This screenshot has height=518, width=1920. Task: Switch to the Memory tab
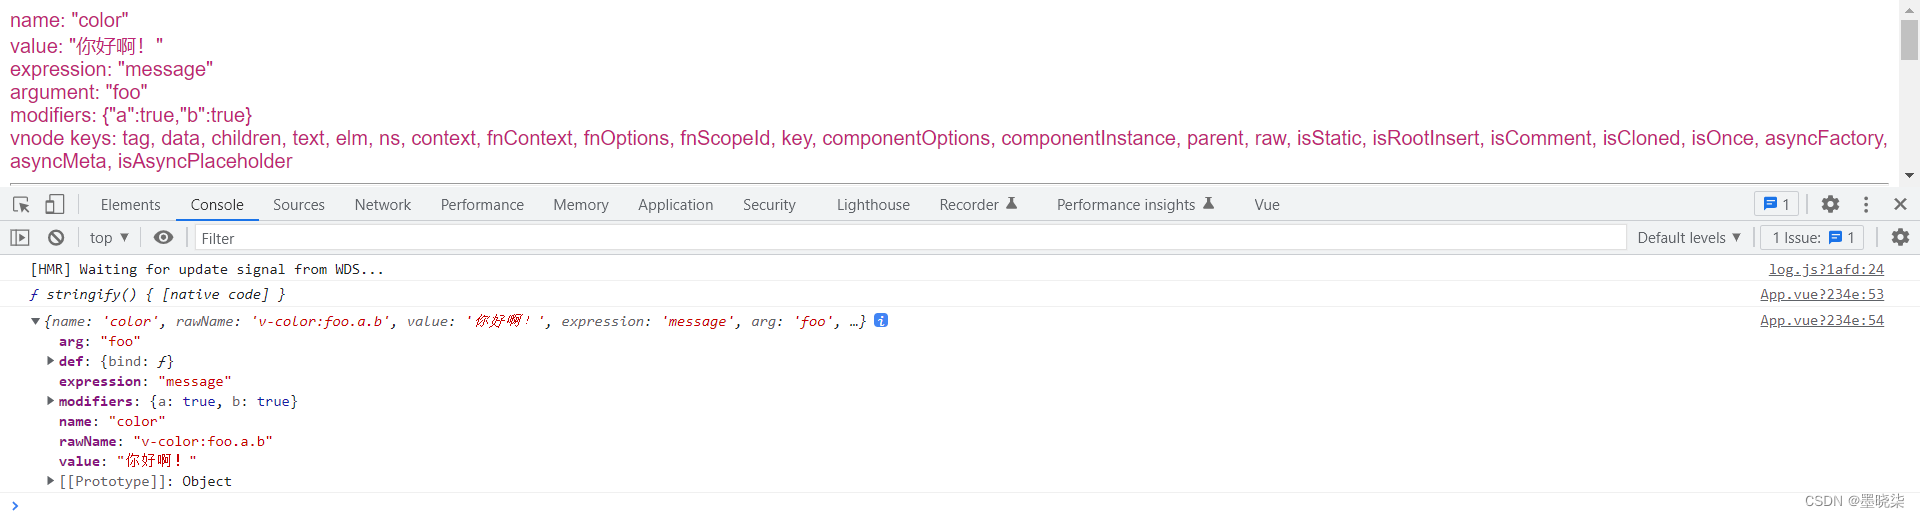(x=581, y=204)
